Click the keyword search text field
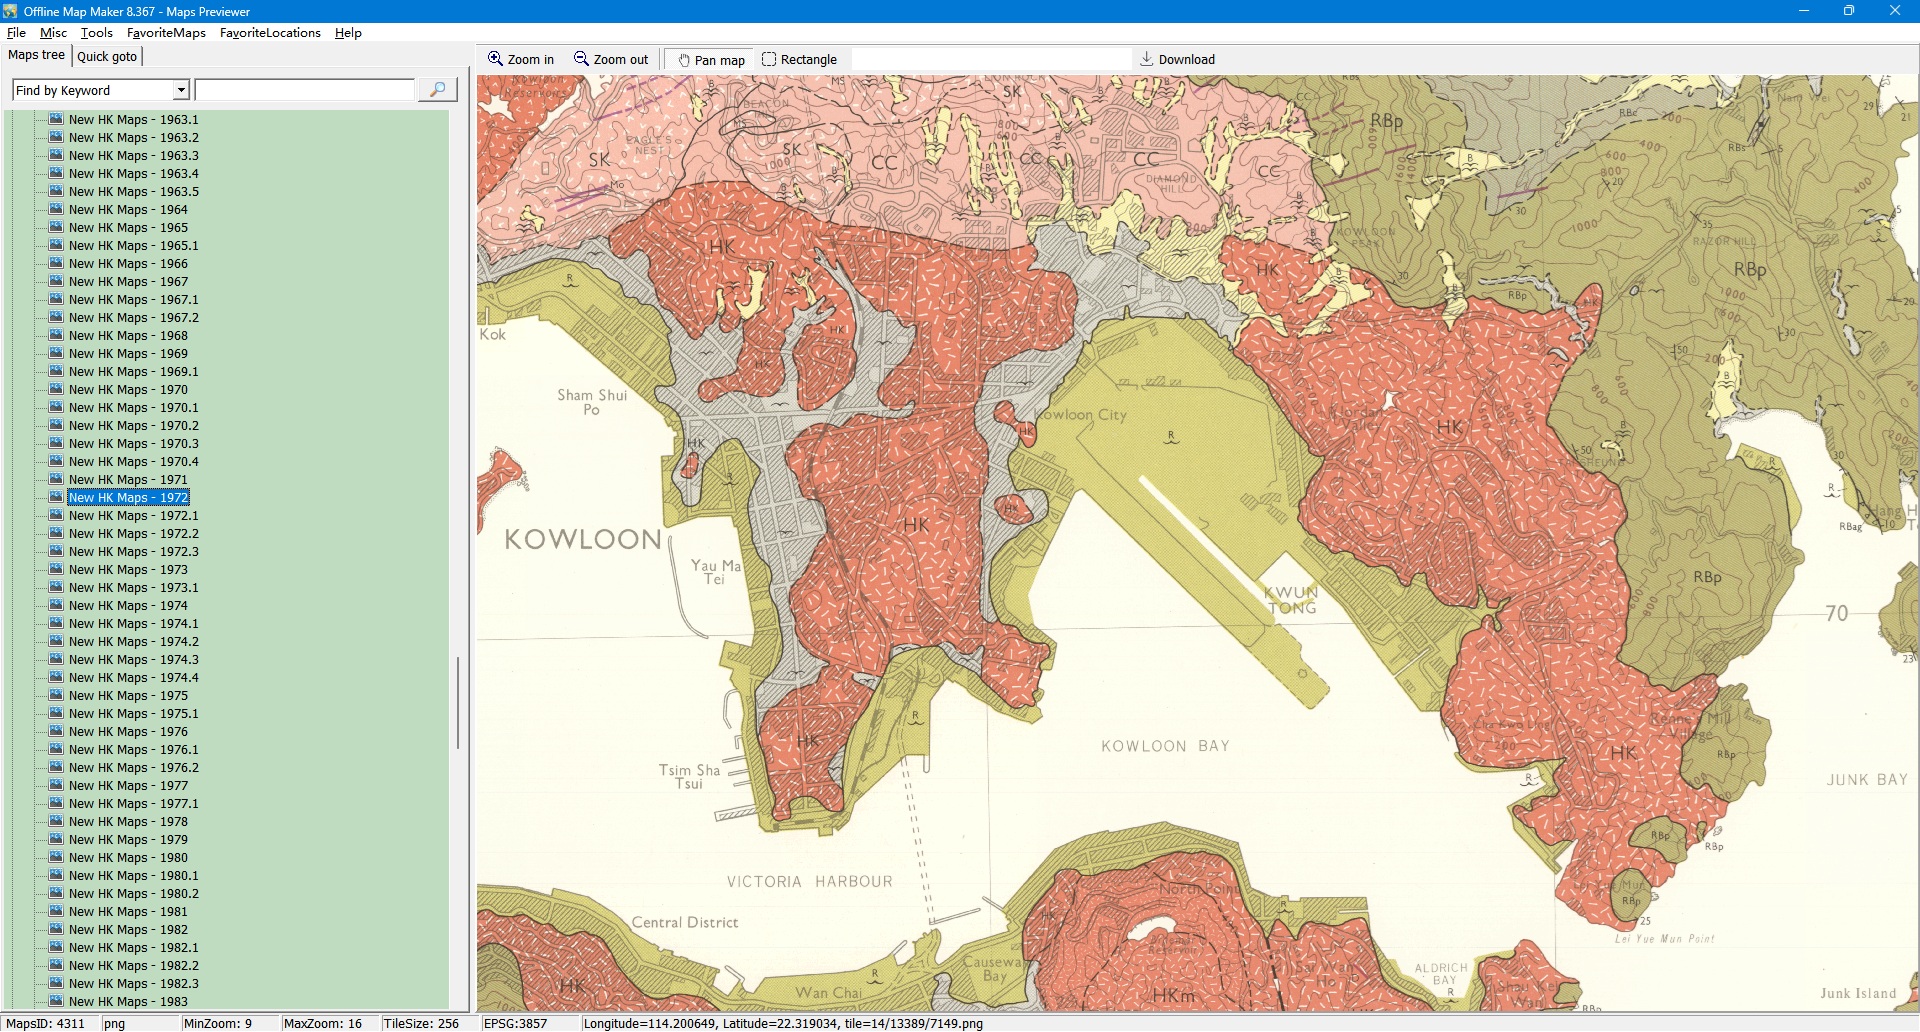 point(305,90)
